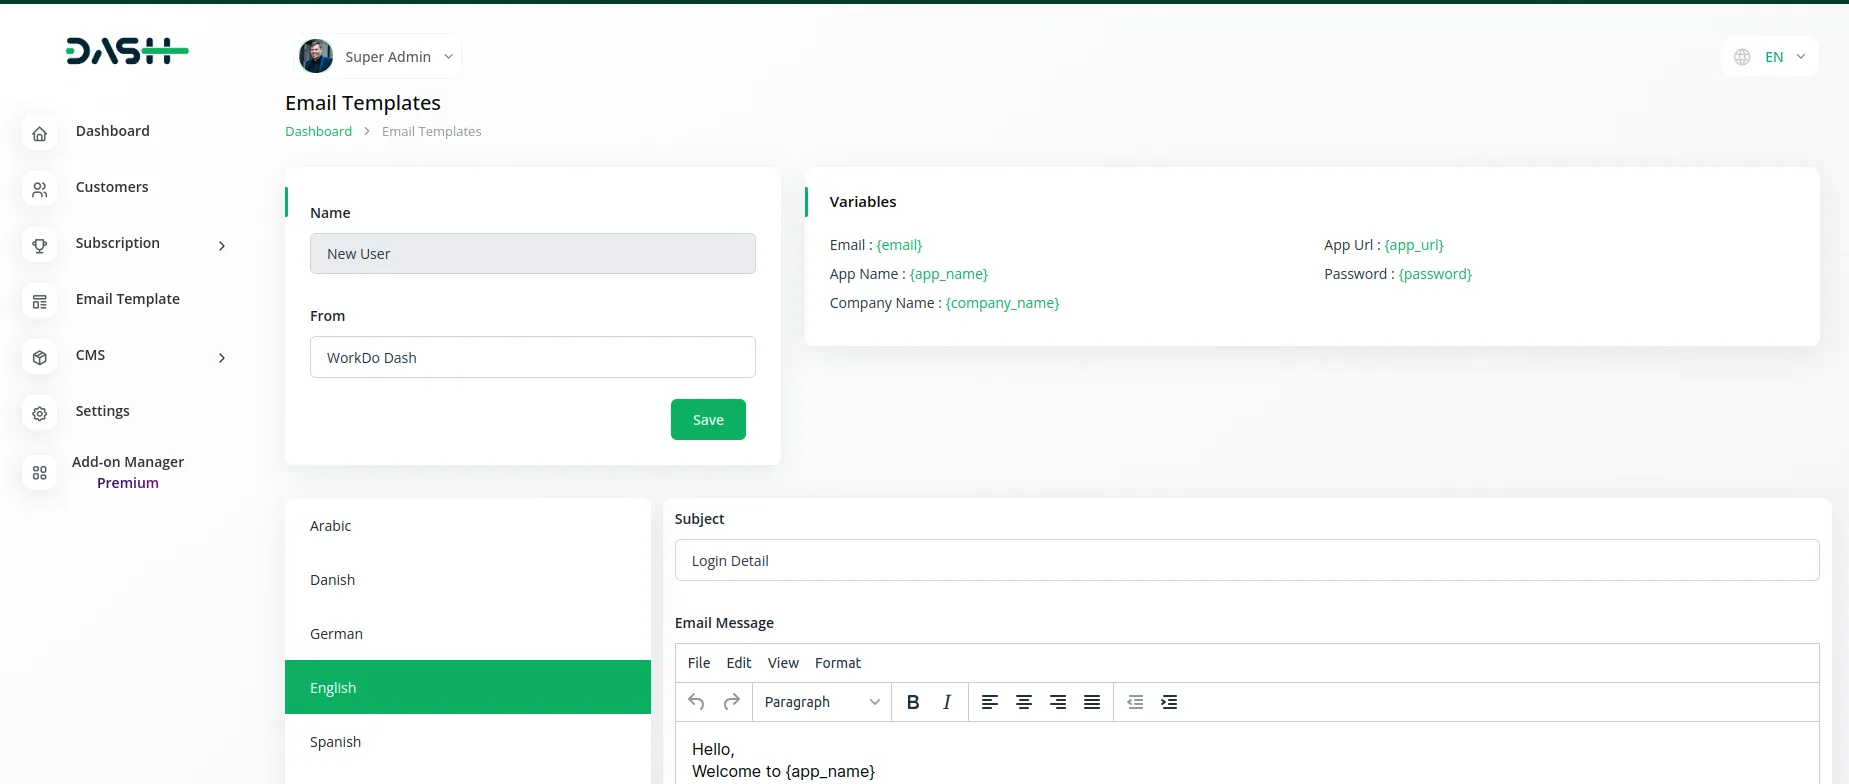Image resolution: width=1849 pixels, height=784 pixels.
Task: Click the redo arrow in editor toolbar
Action: coord(732,702)
